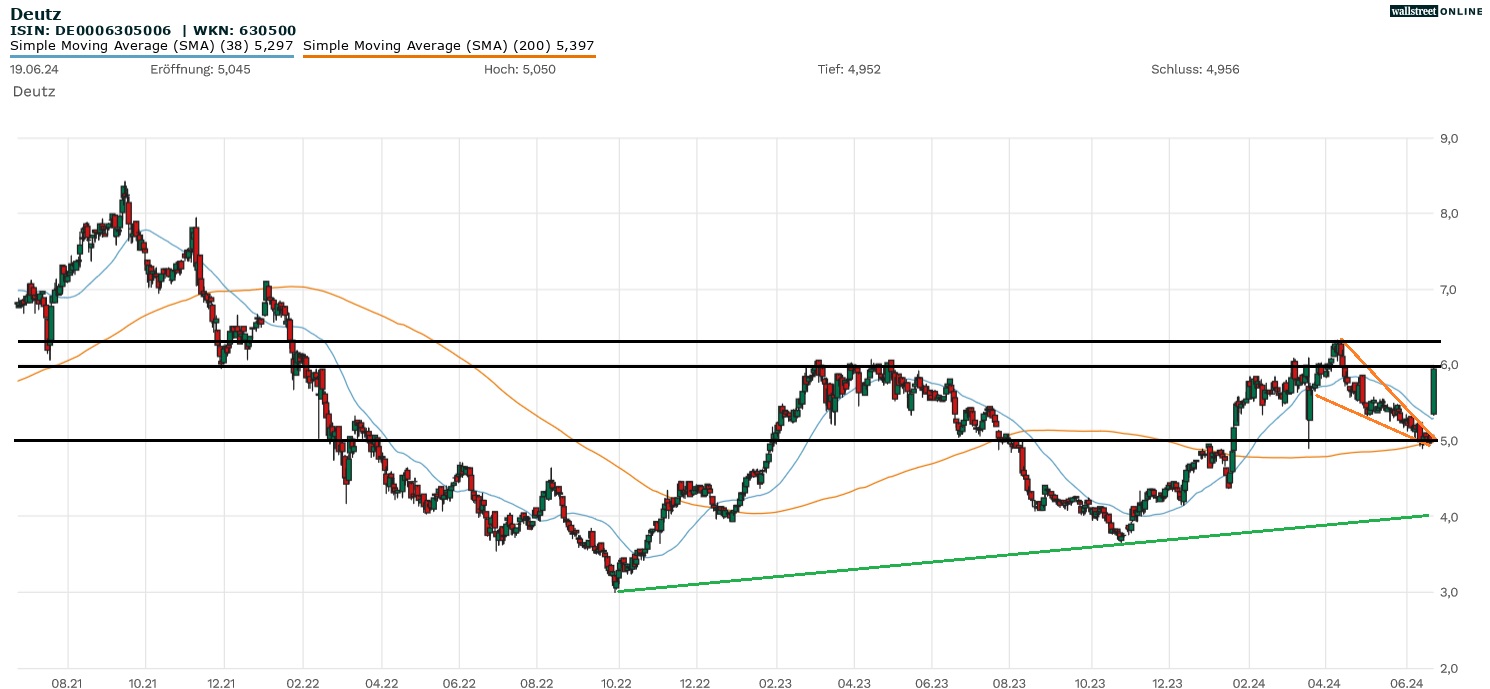1490x689 pixels.
Task: Click the 04.24 x-axis date label
Action: click(x=1324, y=683)
